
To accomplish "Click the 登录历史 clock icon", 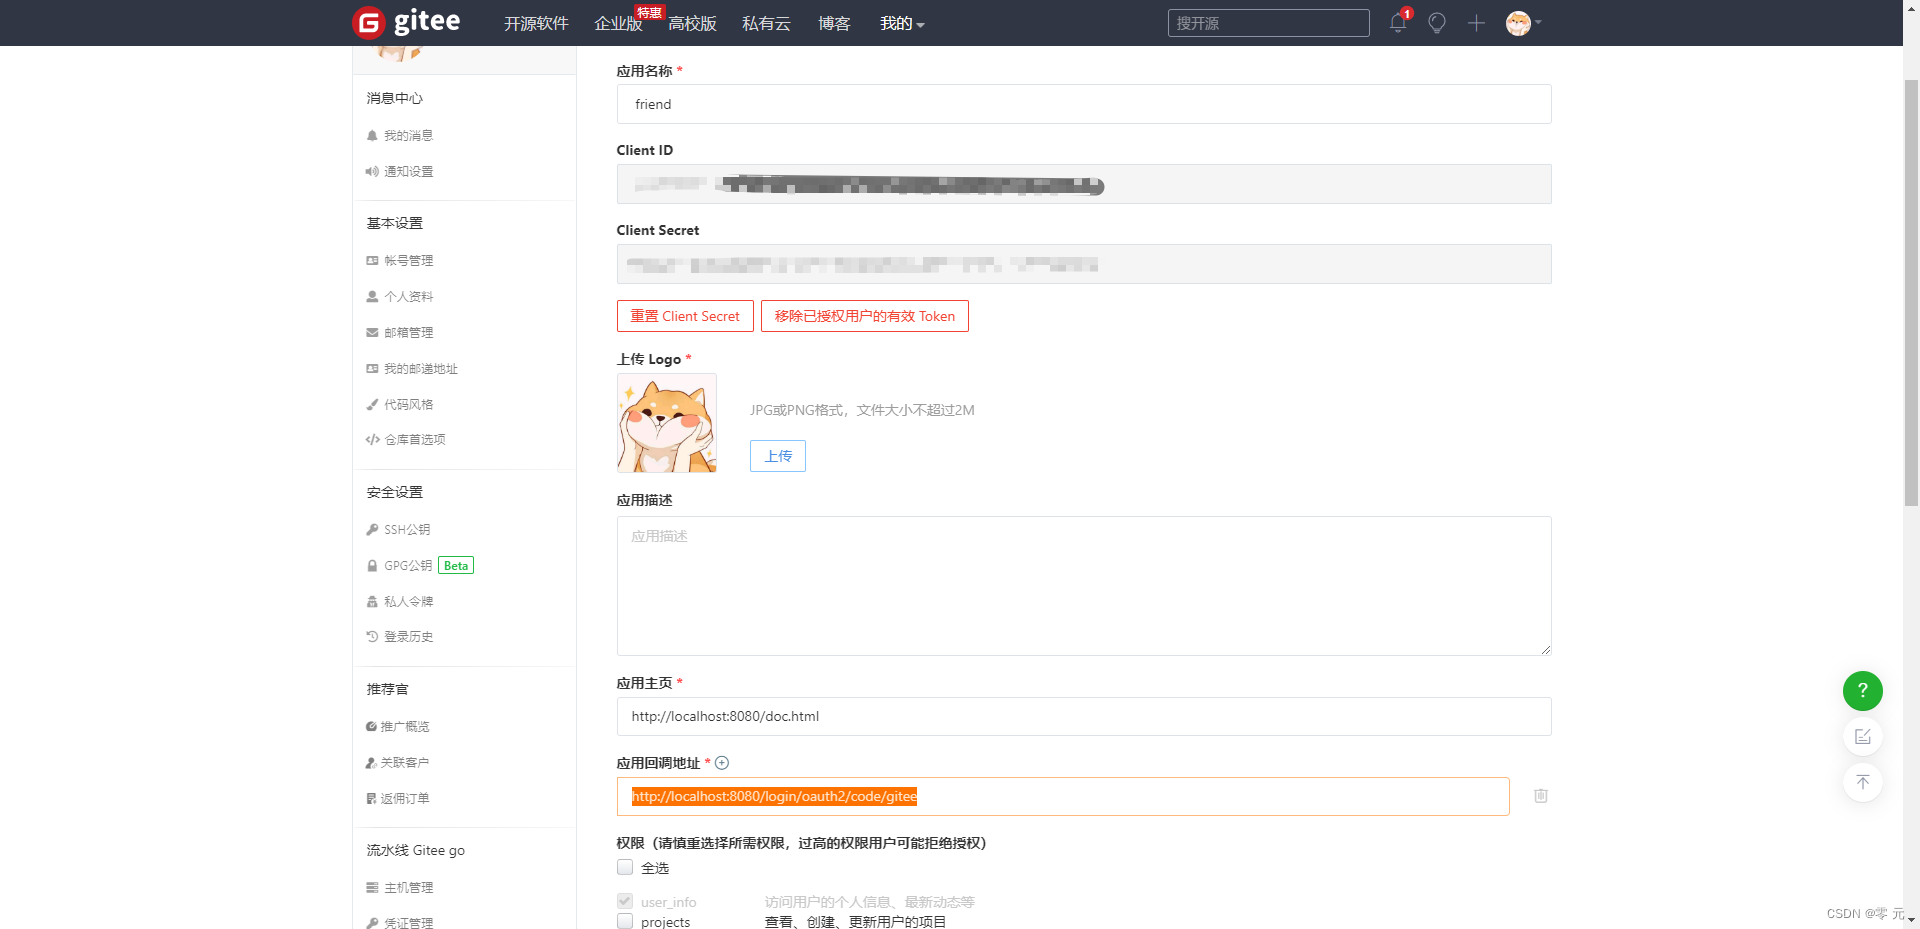I will point(372,636).
